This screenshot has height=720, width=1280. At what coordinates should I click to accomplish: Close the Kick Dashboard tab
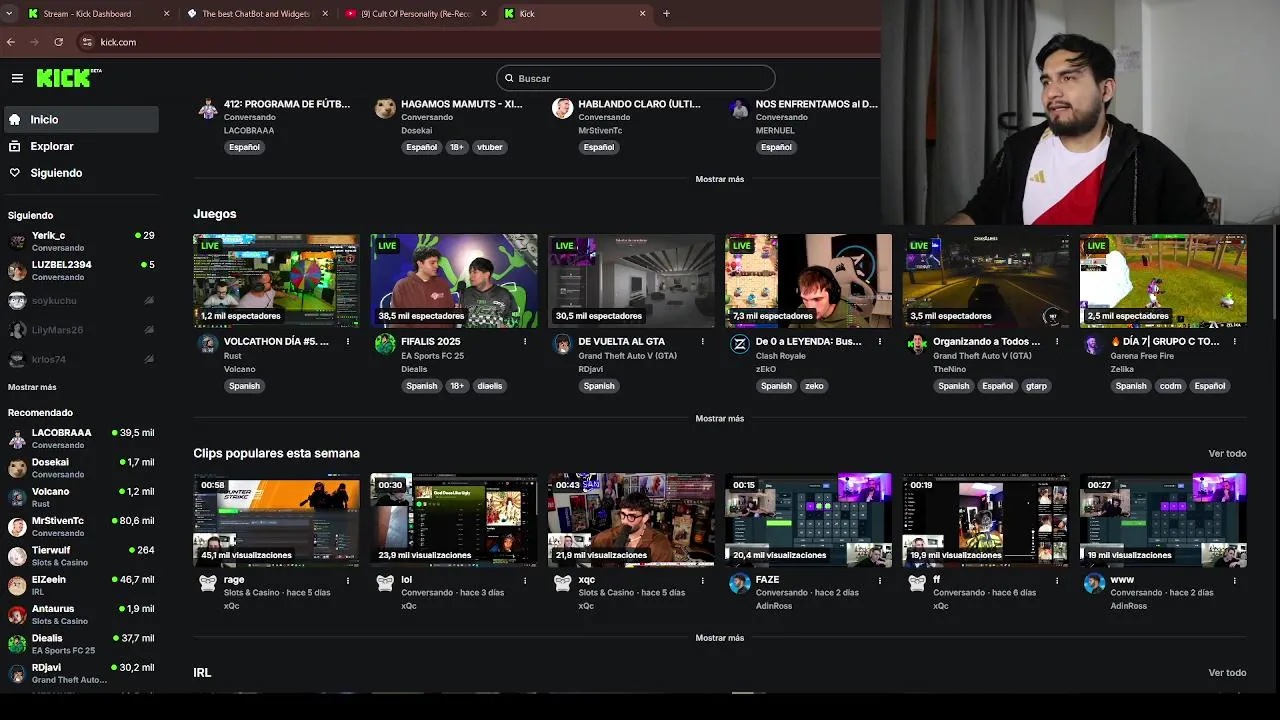165,14
